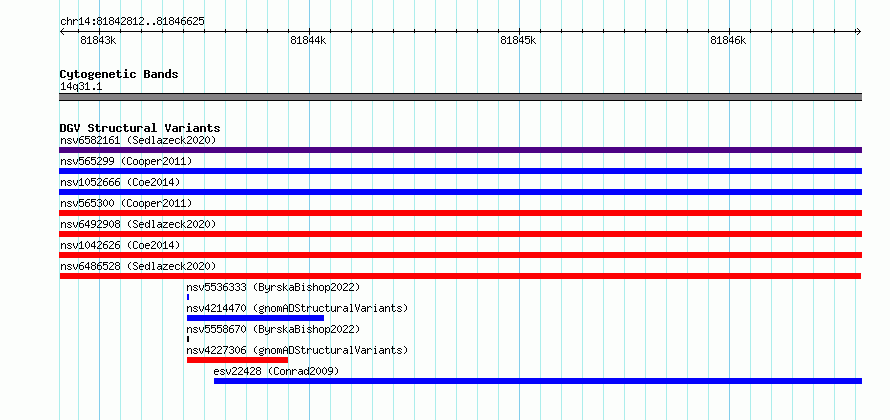Select the dark purple nsv6582161 variant bar
Image resolution: width=890 pixels, height=420 pixels.
point(460,150)
